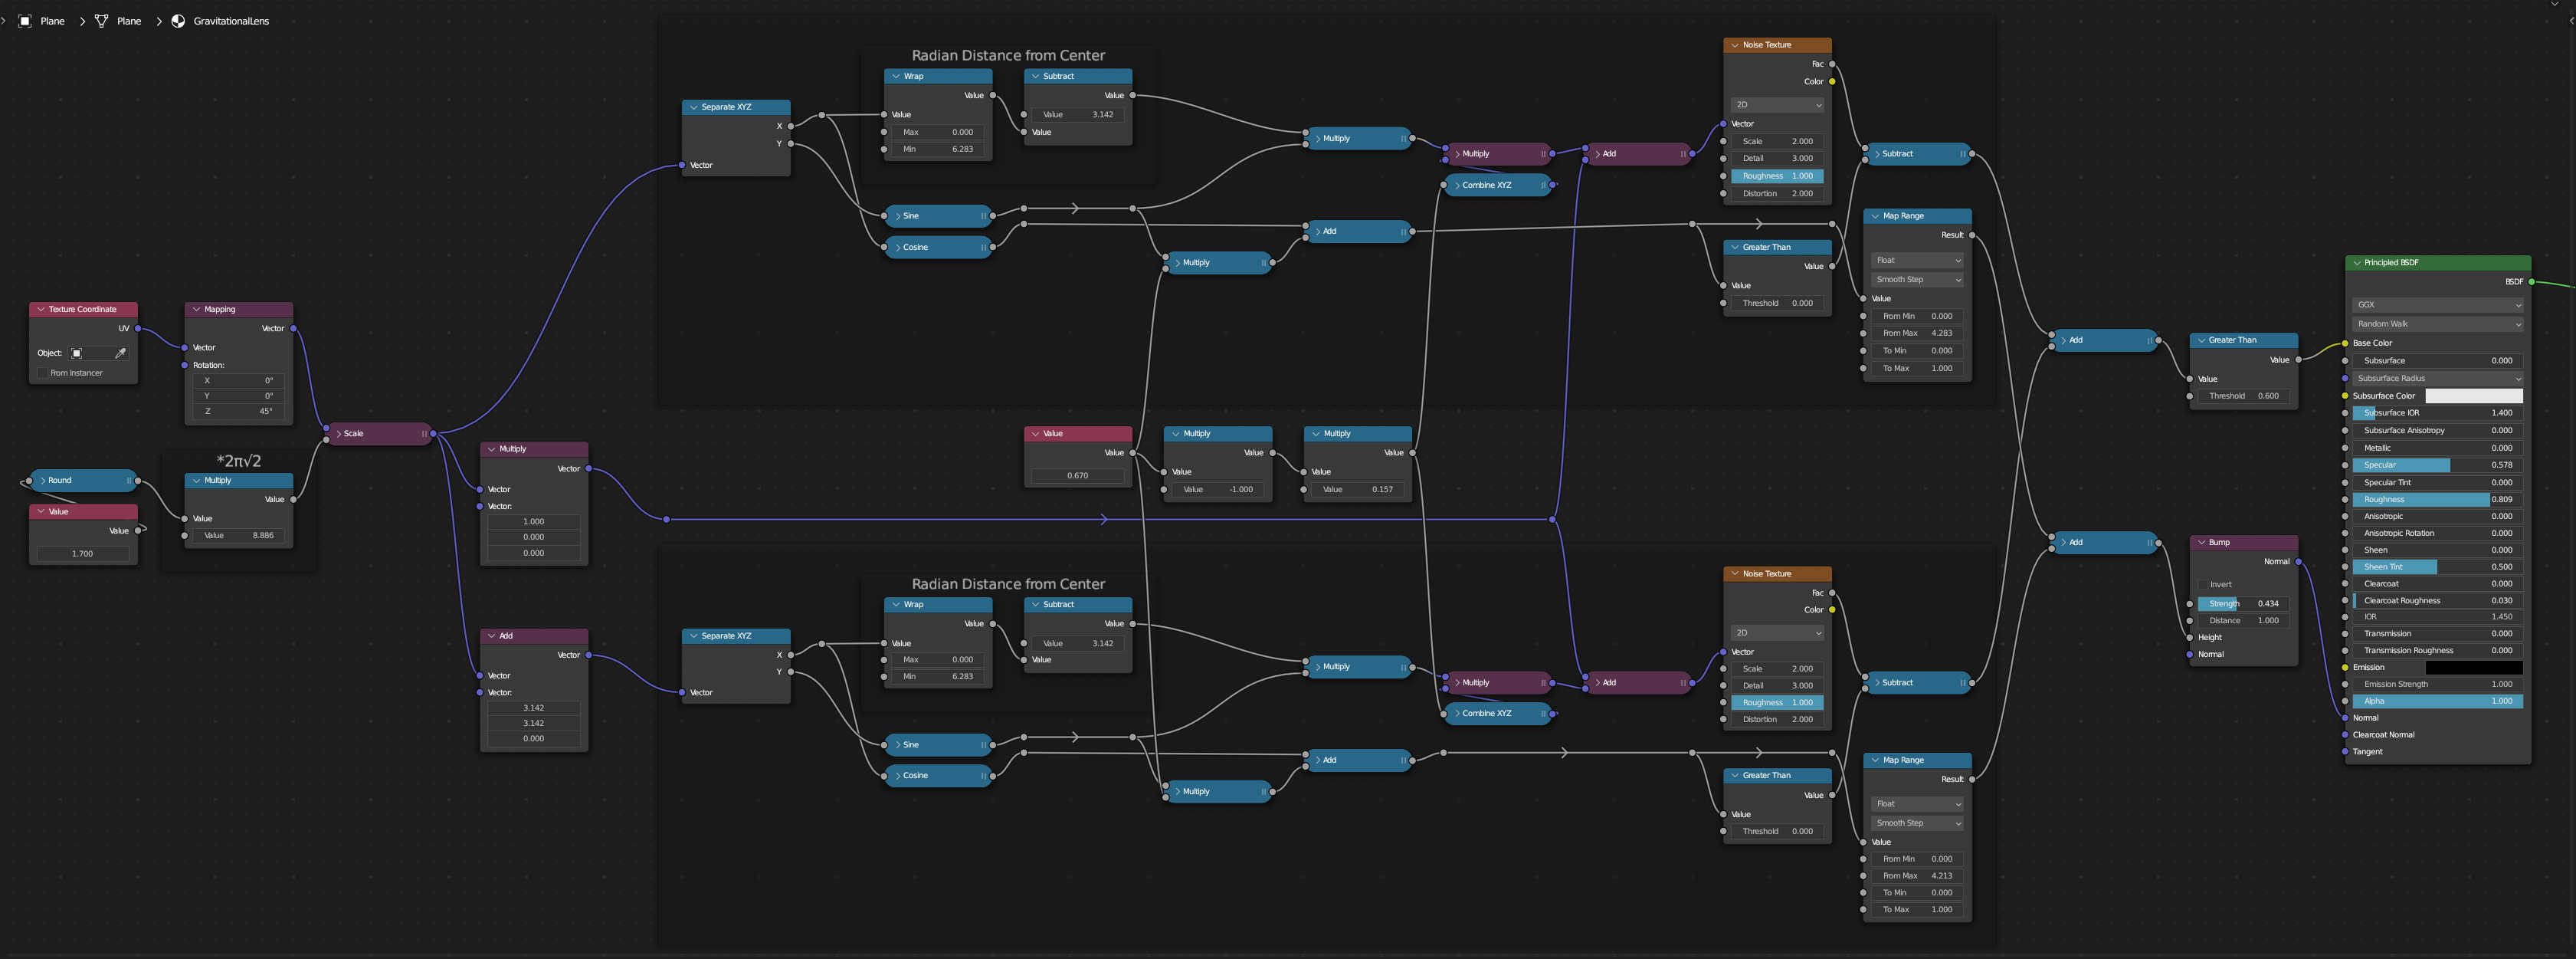Click the Vector output socket on Mapping node

click(x=293, y=328)
